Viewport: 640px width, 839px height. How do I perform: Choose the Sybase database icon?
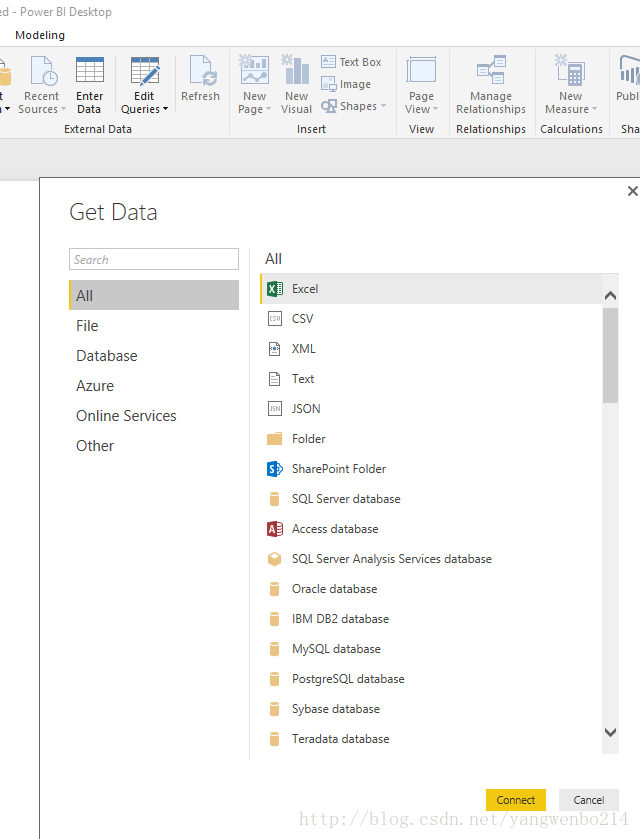[x=275, y=708]
